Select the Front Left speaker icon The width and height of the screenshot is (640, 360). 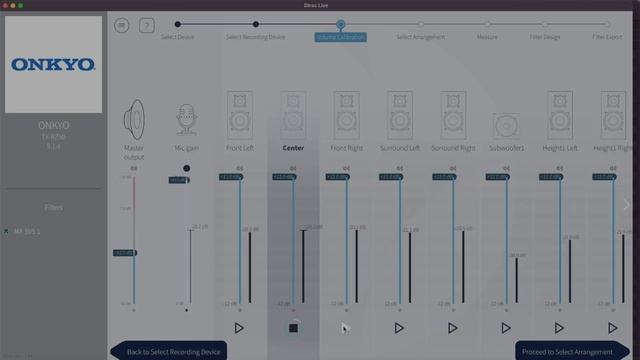240,116
